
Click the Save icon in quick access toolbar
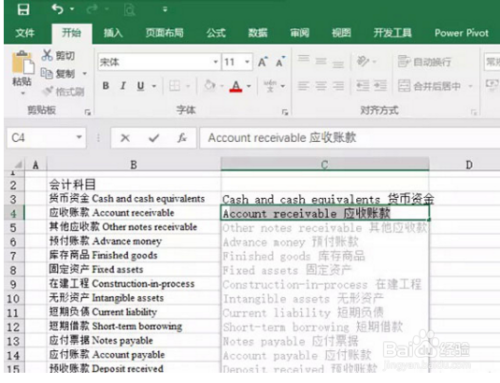23,9
